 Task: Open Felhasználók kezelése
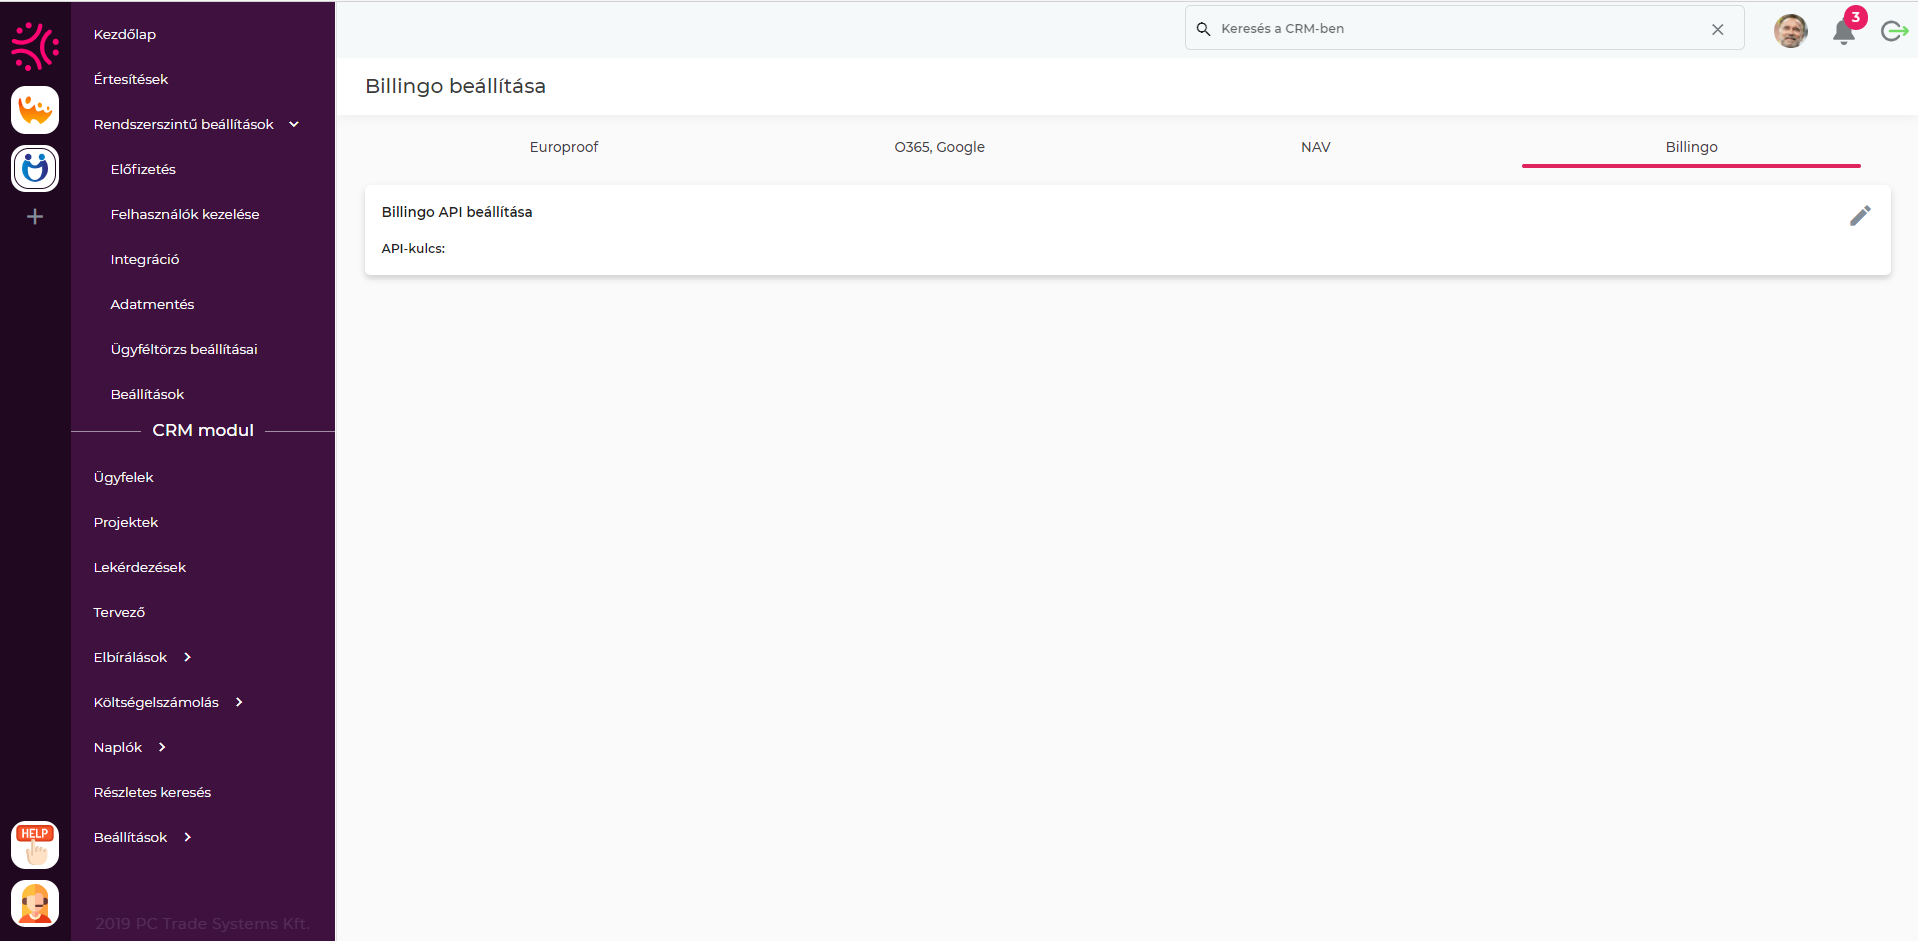coord(185,214)
